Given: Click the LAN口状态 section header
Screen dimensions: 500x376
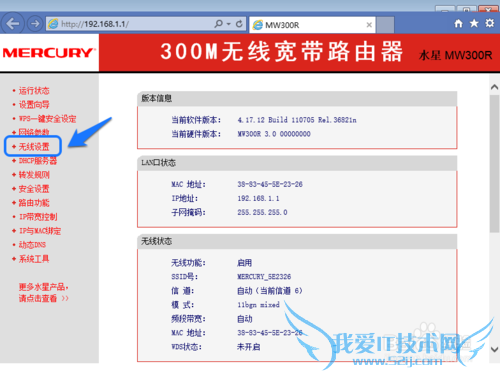Looking at the screenshot, I should click(x=297, y=163).
